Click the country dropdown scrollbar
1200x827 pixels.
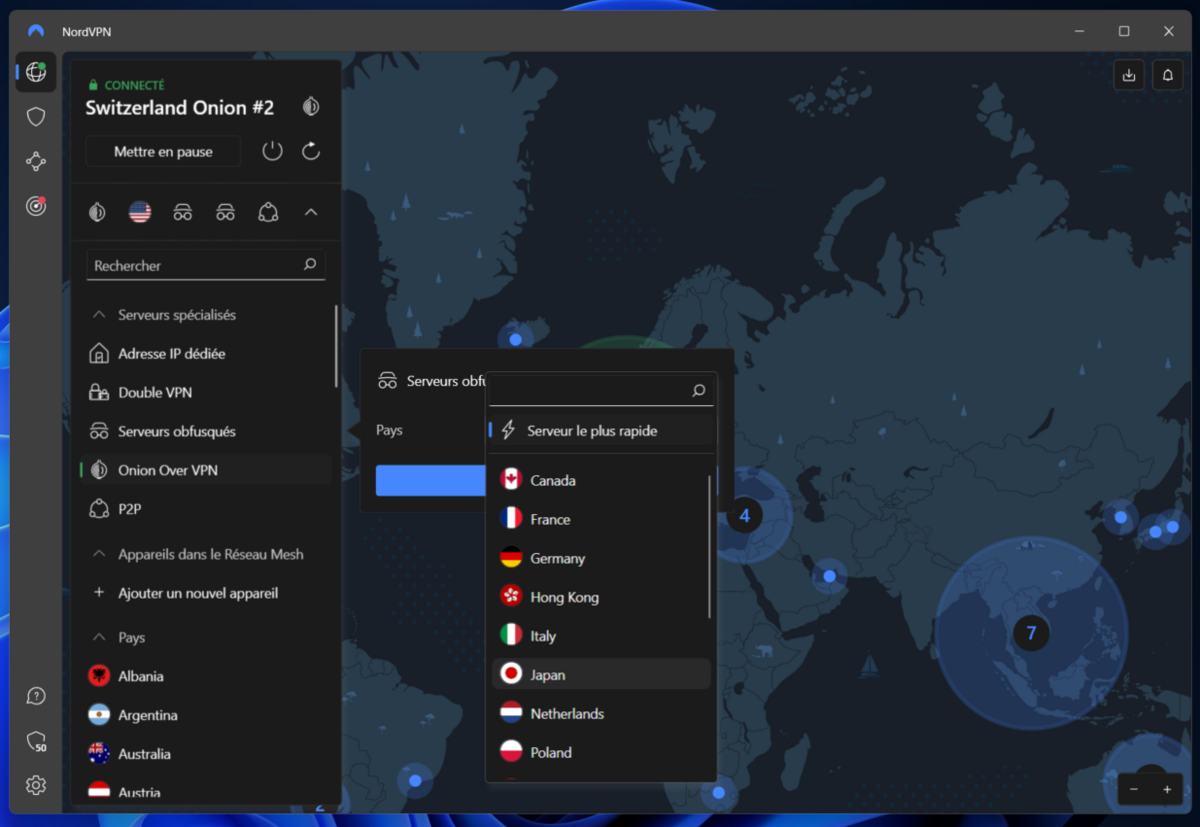tap(710, 546)
